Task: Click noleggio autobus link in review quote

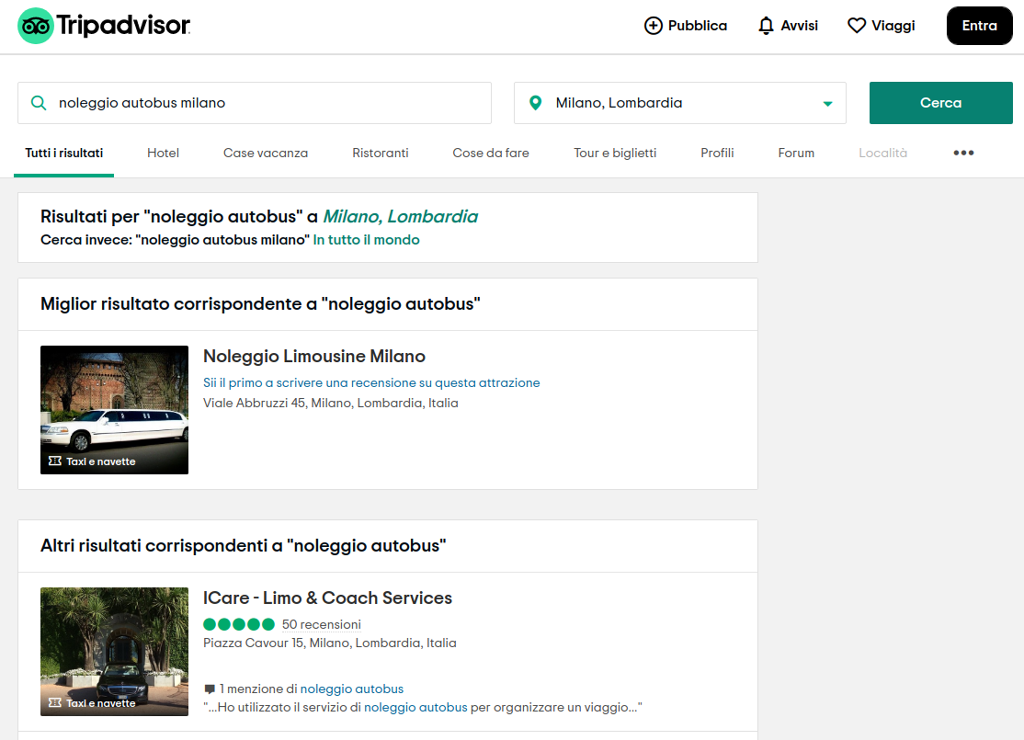Action: coord(415,707)
